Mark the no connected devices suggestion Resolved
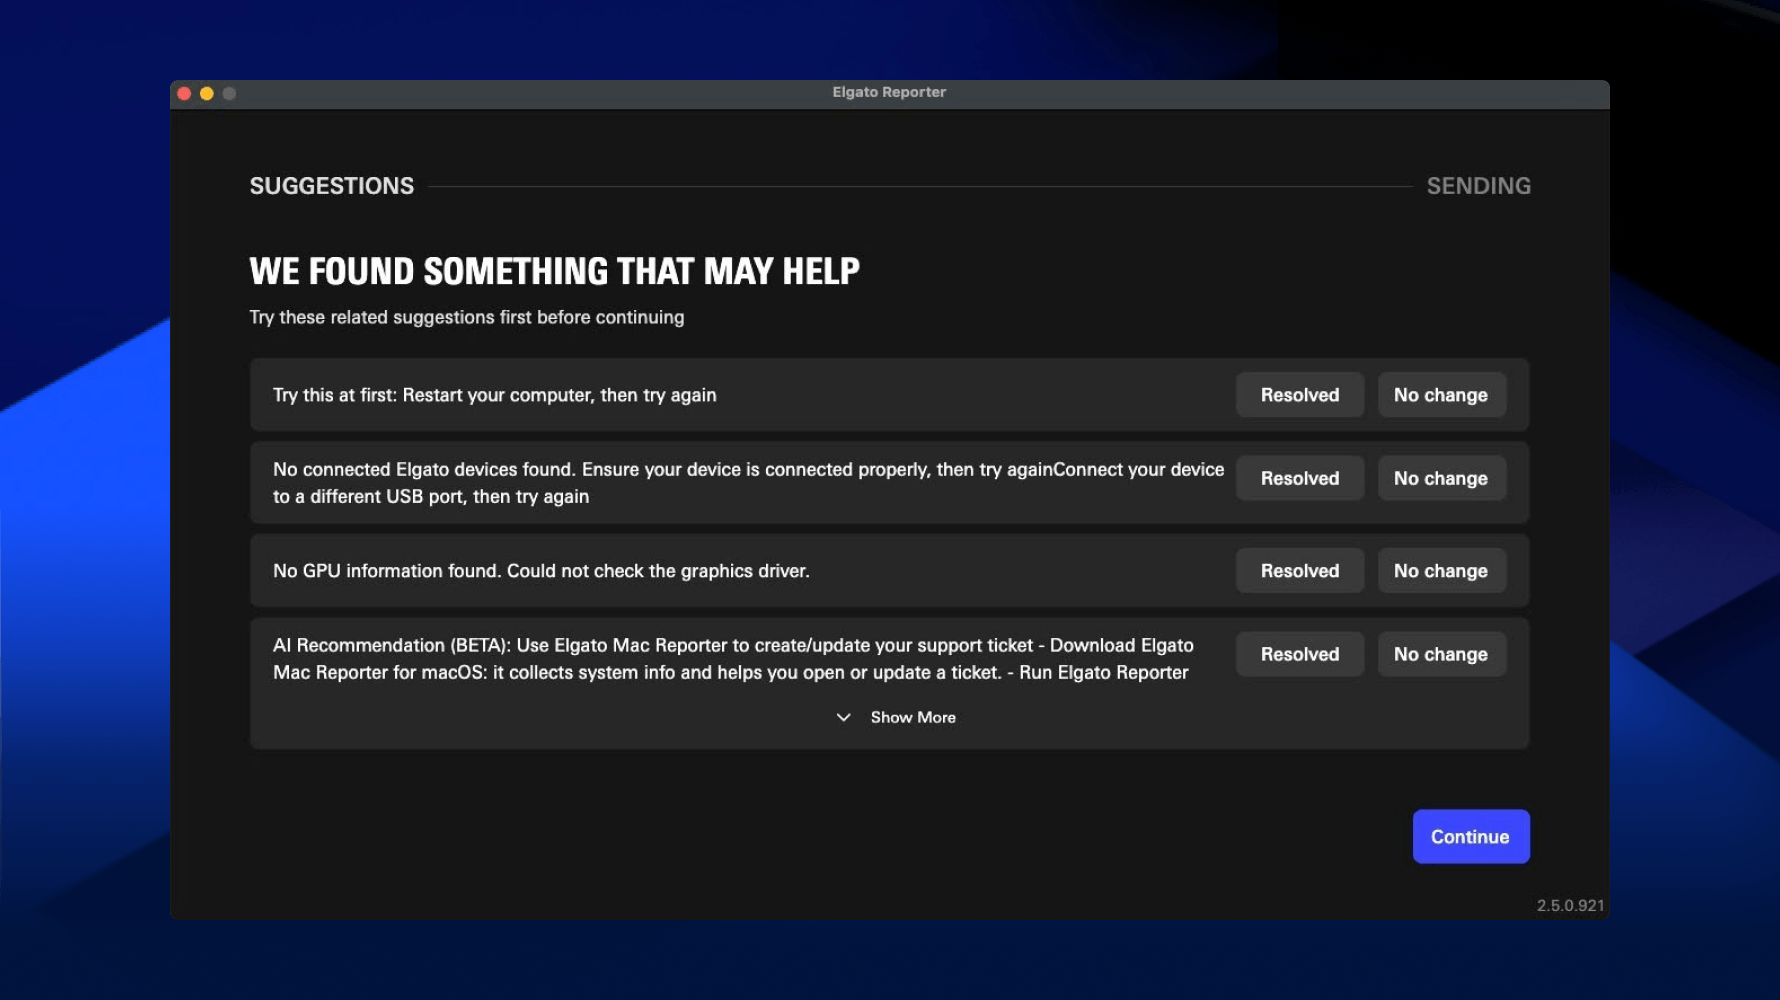 (x=1299, y=478)
